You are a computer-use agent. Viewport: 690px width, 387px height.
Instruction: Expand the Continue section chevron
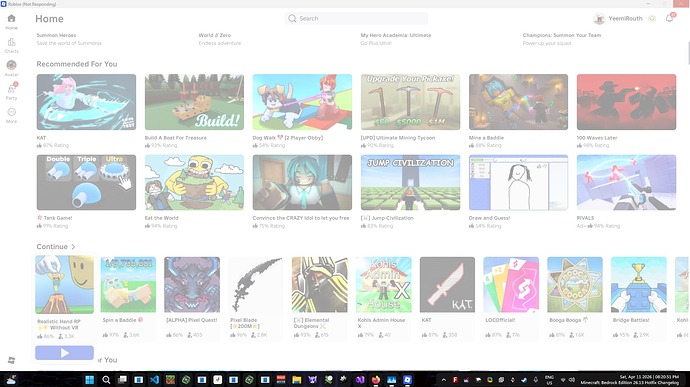pos(73,247)
